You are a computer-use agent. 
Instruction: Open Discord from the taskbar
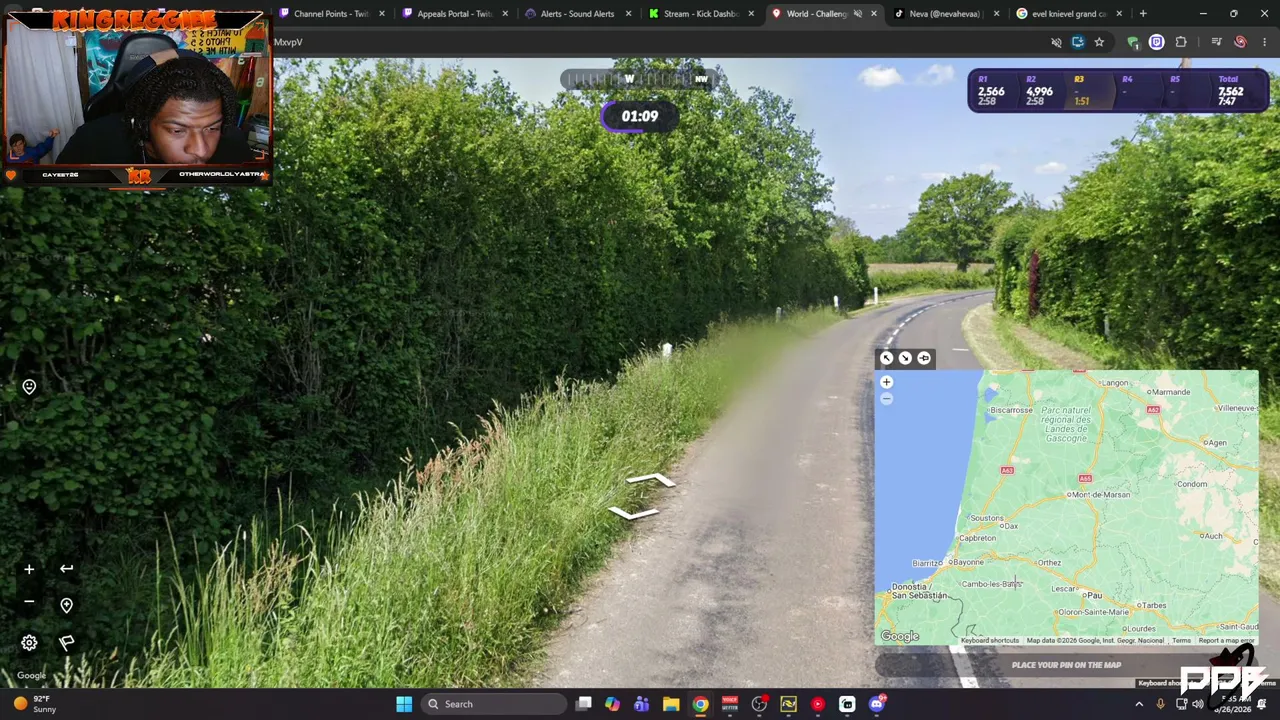pos(877,704)
